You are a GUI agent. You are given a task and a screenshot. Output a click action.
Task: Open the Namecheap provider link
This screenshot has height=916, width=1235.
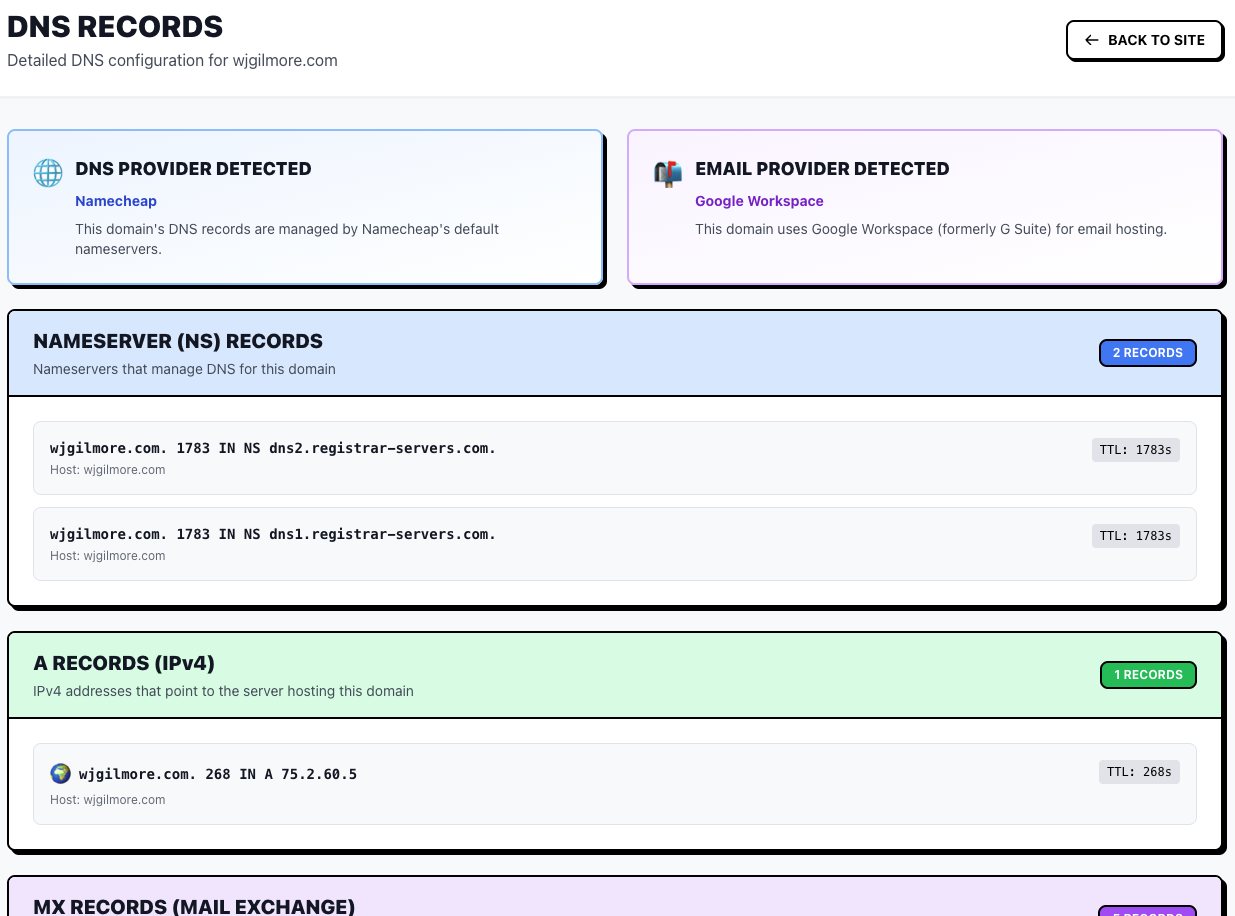click(116, 201)
